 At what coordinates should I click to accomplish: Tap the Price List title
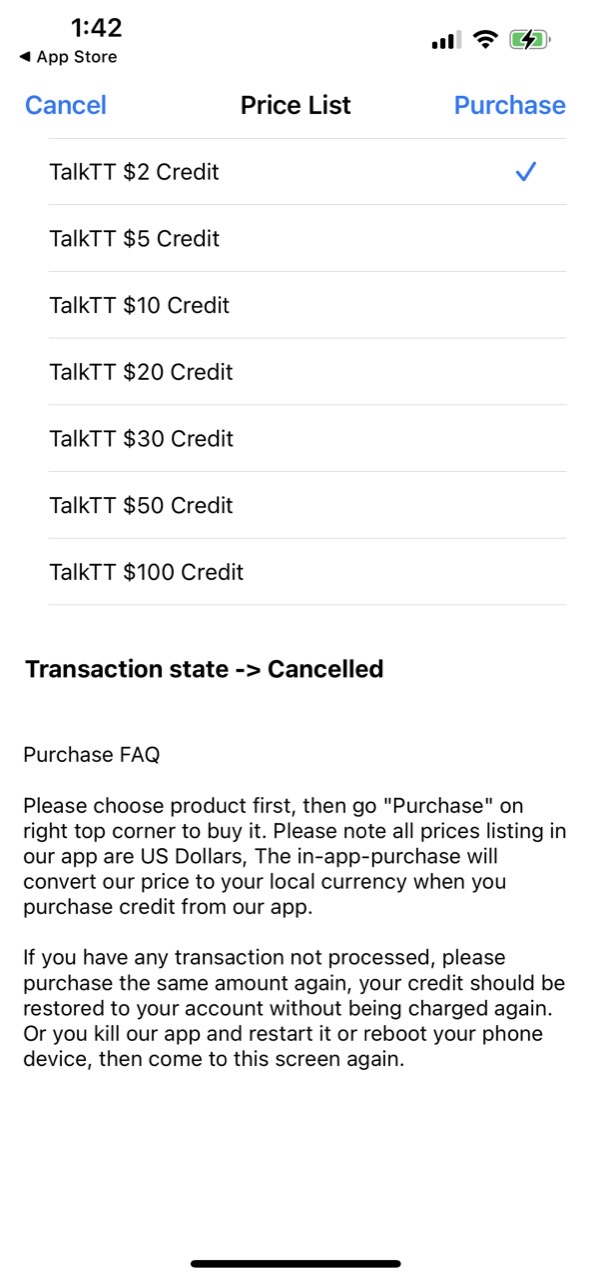295,105
